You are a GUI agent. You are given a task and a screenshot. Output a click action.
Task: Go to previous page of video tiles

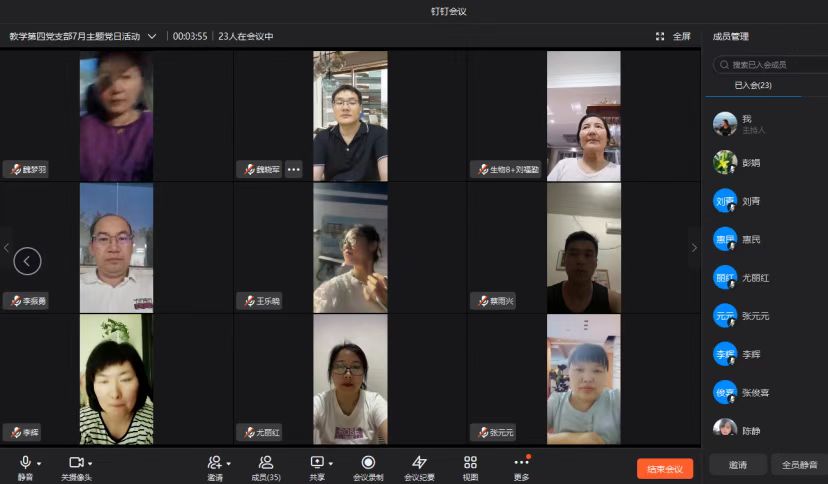click(x=27, y=261)
